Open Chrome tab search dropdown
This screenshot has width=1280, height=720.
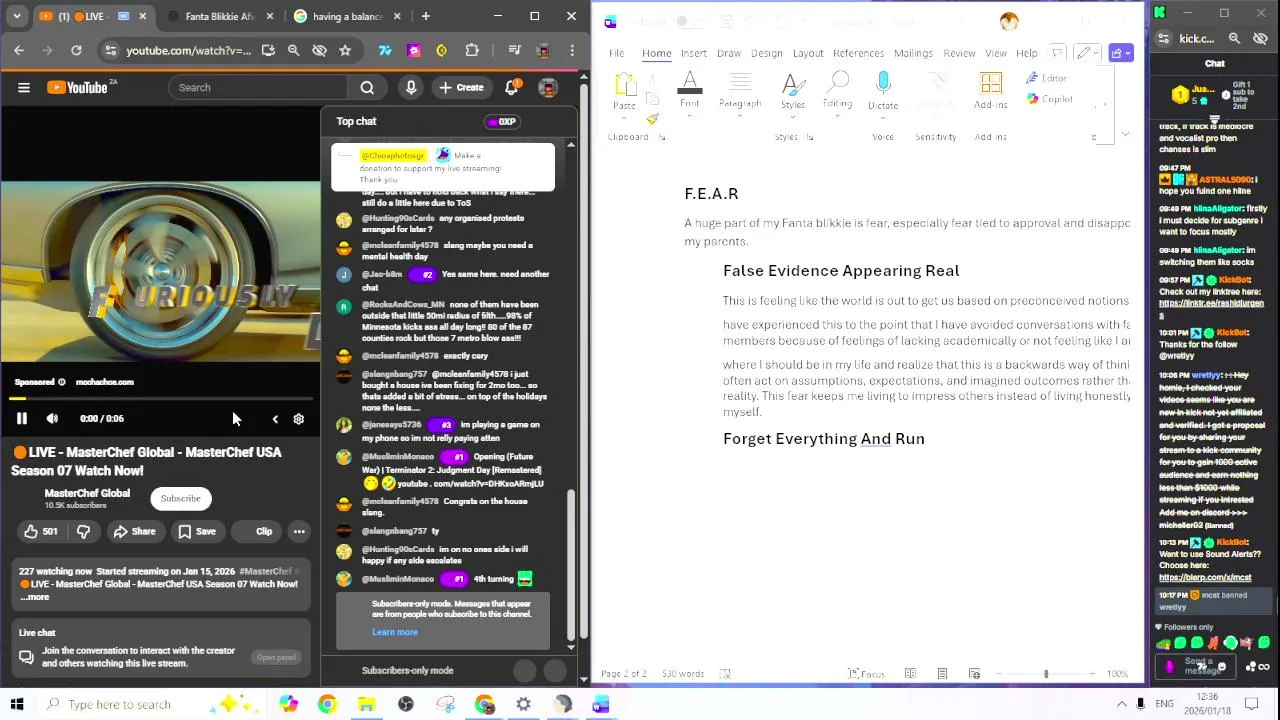tap(19, 16)
